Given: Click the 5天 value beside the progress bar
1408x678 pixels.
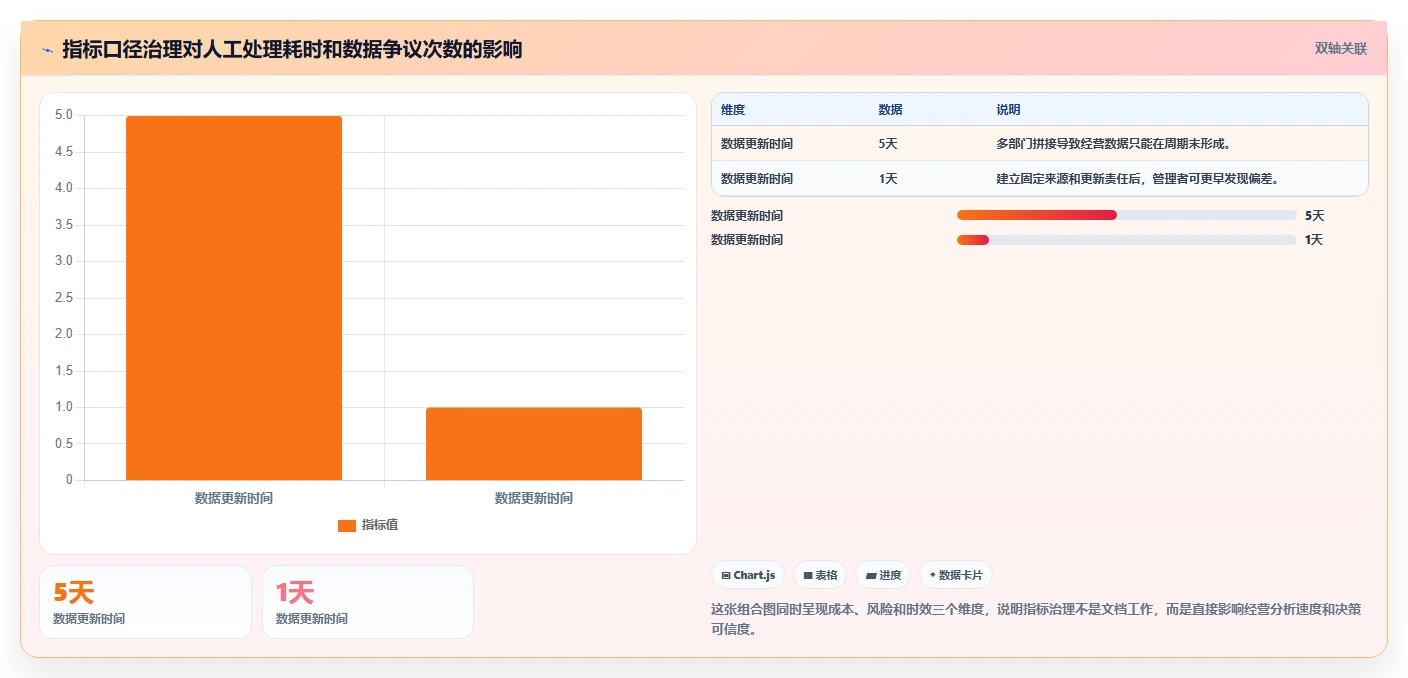Looking at the screenshot, I should tap(1314, 215).
